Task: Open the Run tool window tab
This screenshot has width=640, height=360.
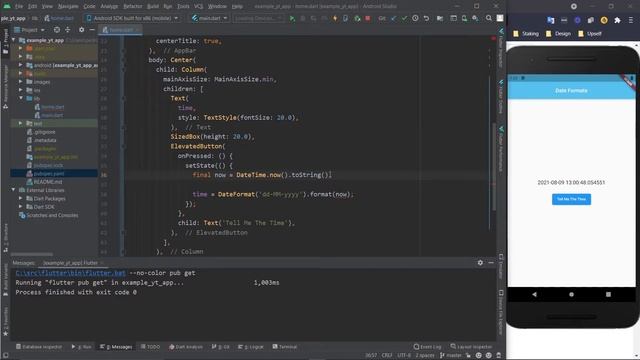Action: pos(81,347)
